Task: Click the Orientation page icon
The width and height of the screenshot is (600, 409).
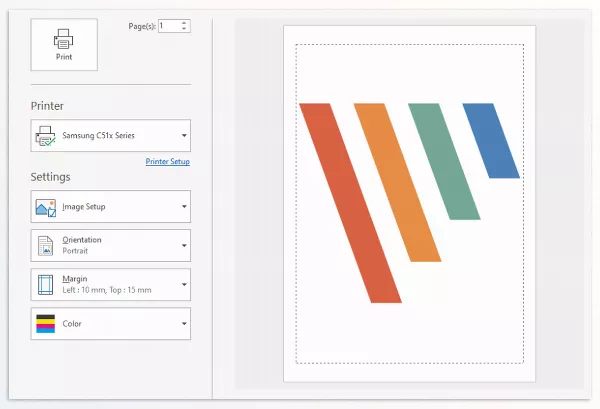Action: coord(45,246)
